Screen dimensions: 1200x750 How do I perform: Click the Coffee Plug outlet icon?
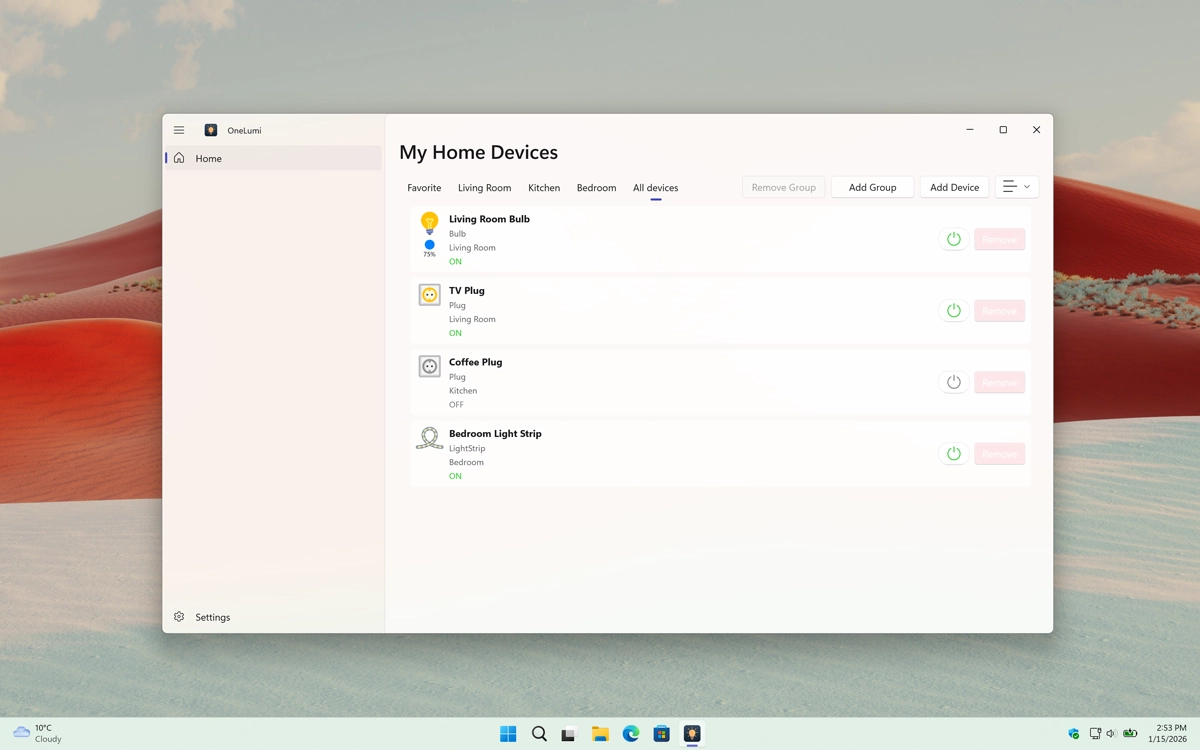point(429,366)
